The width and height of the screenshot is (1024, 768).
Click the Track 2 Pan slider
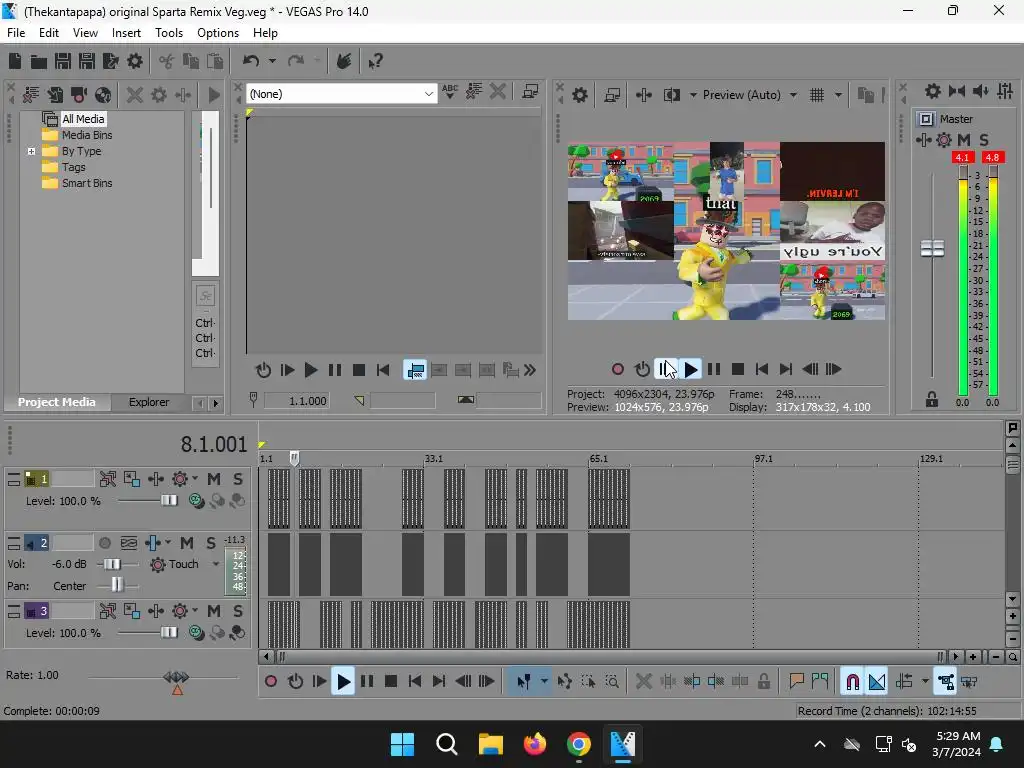click(117, 584)
